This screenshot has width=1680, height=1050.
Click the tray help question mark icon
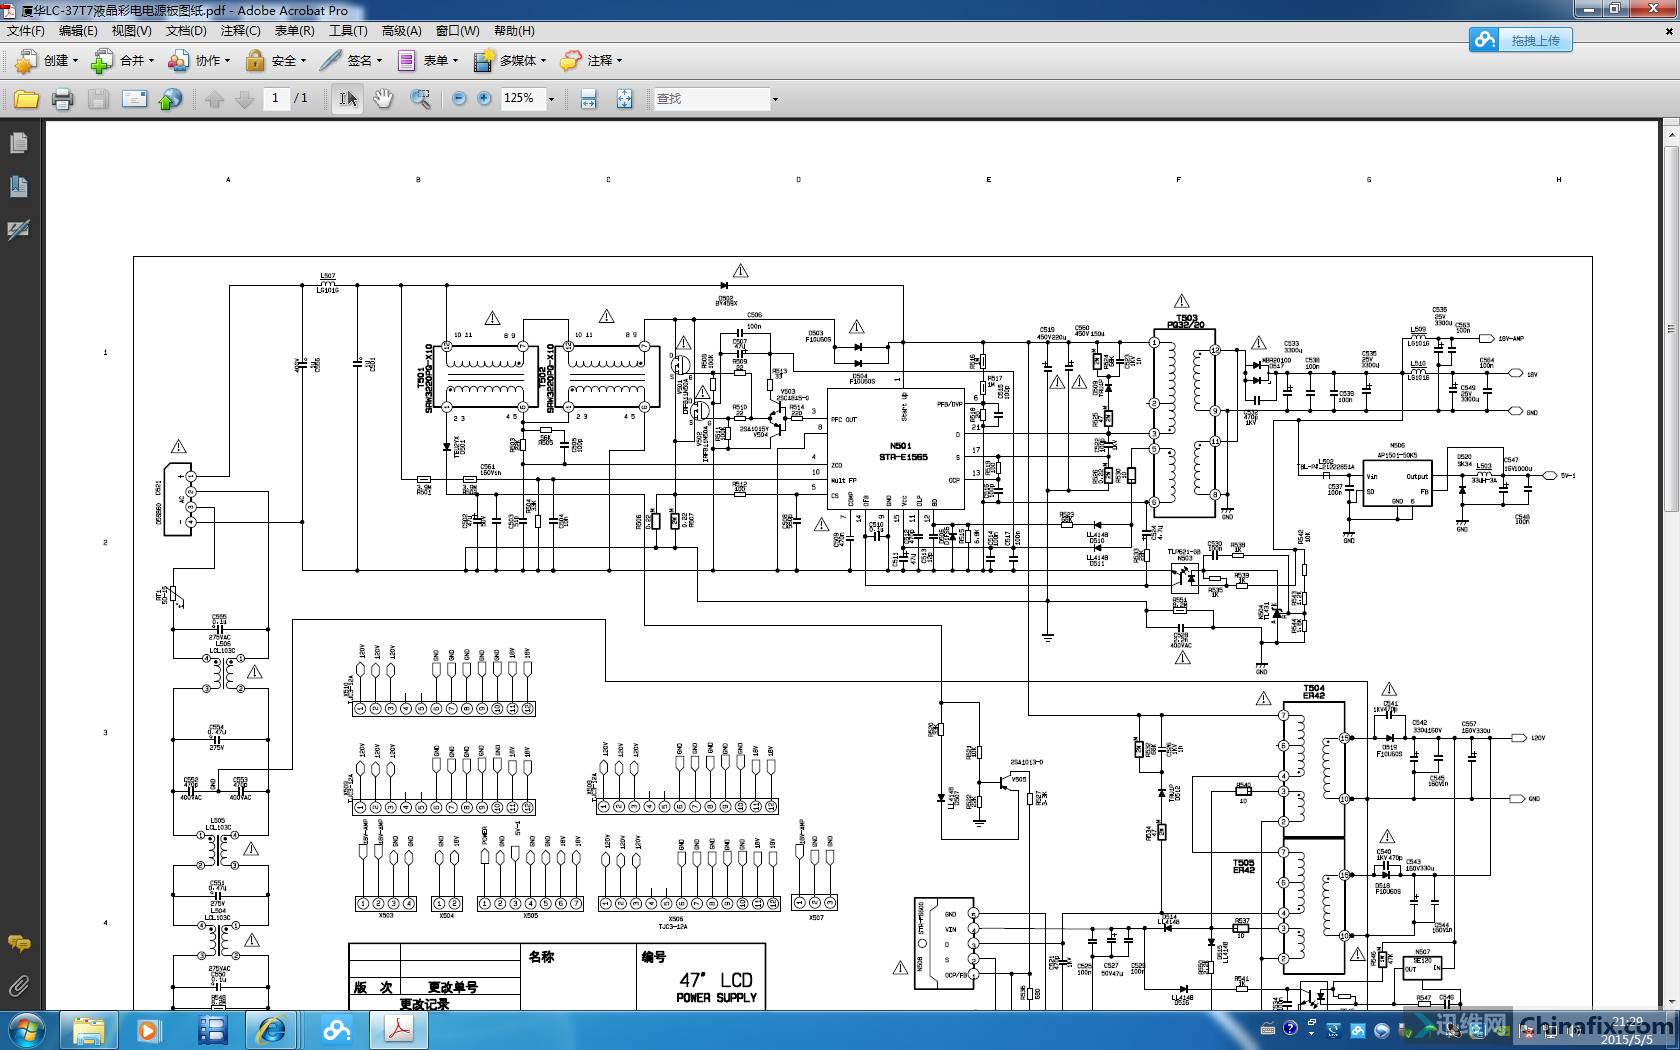coord(1290,1028)
